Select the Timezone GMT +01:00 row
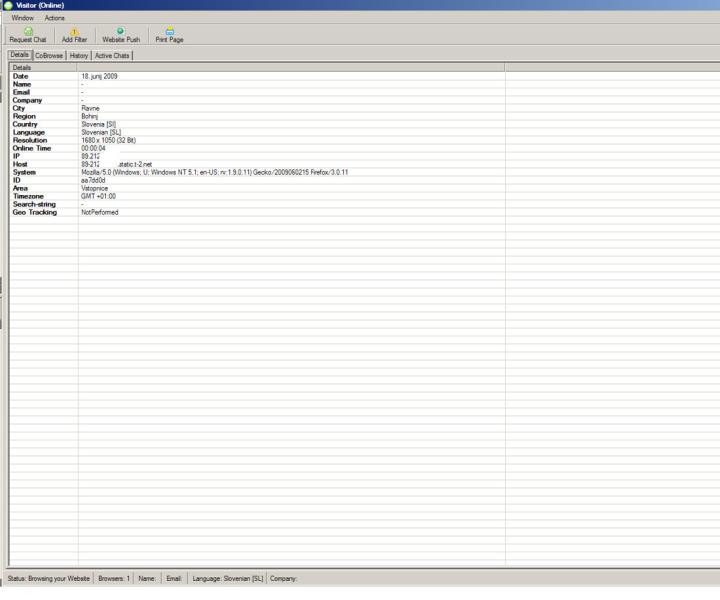The height and width of the screenshot is (600, 720). 98,196
